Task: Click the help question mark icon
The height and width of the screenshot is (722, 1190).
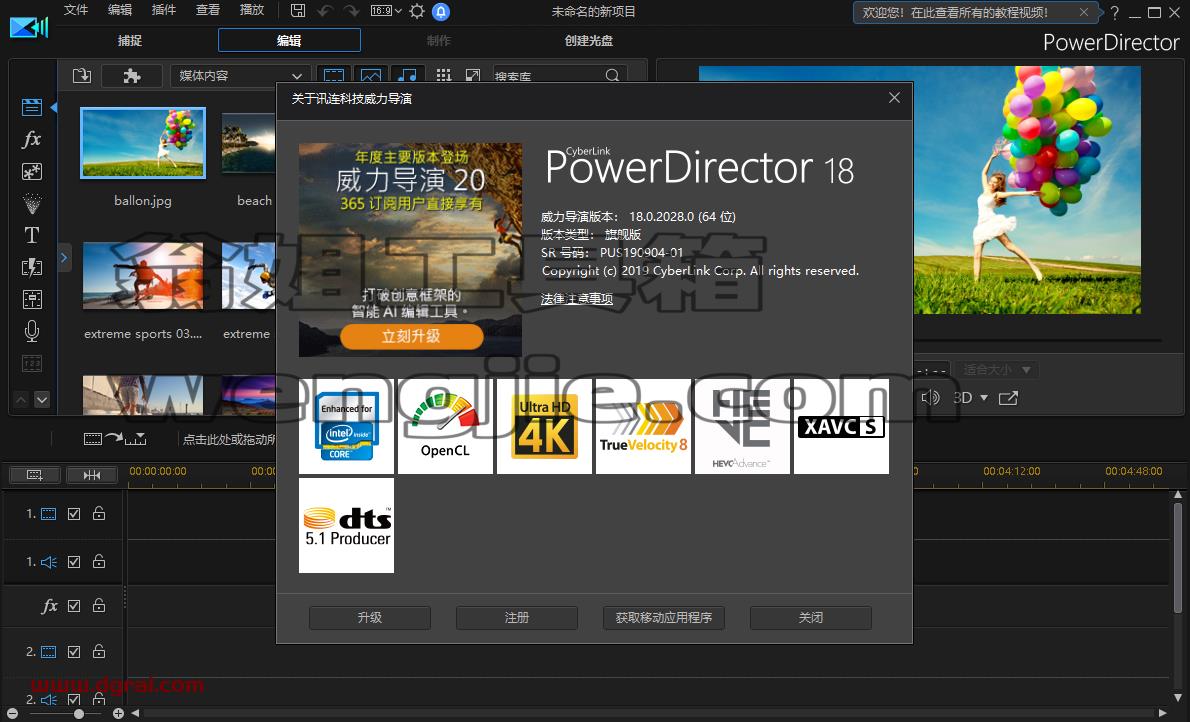Action: [x=1114, y=12]
